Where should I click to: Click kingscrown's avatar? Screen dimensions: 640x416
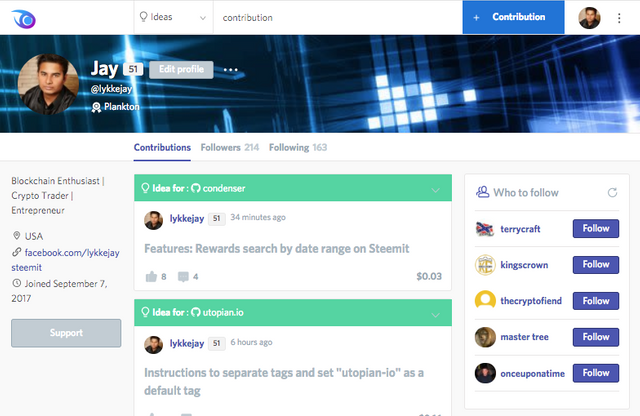point(485,265)
